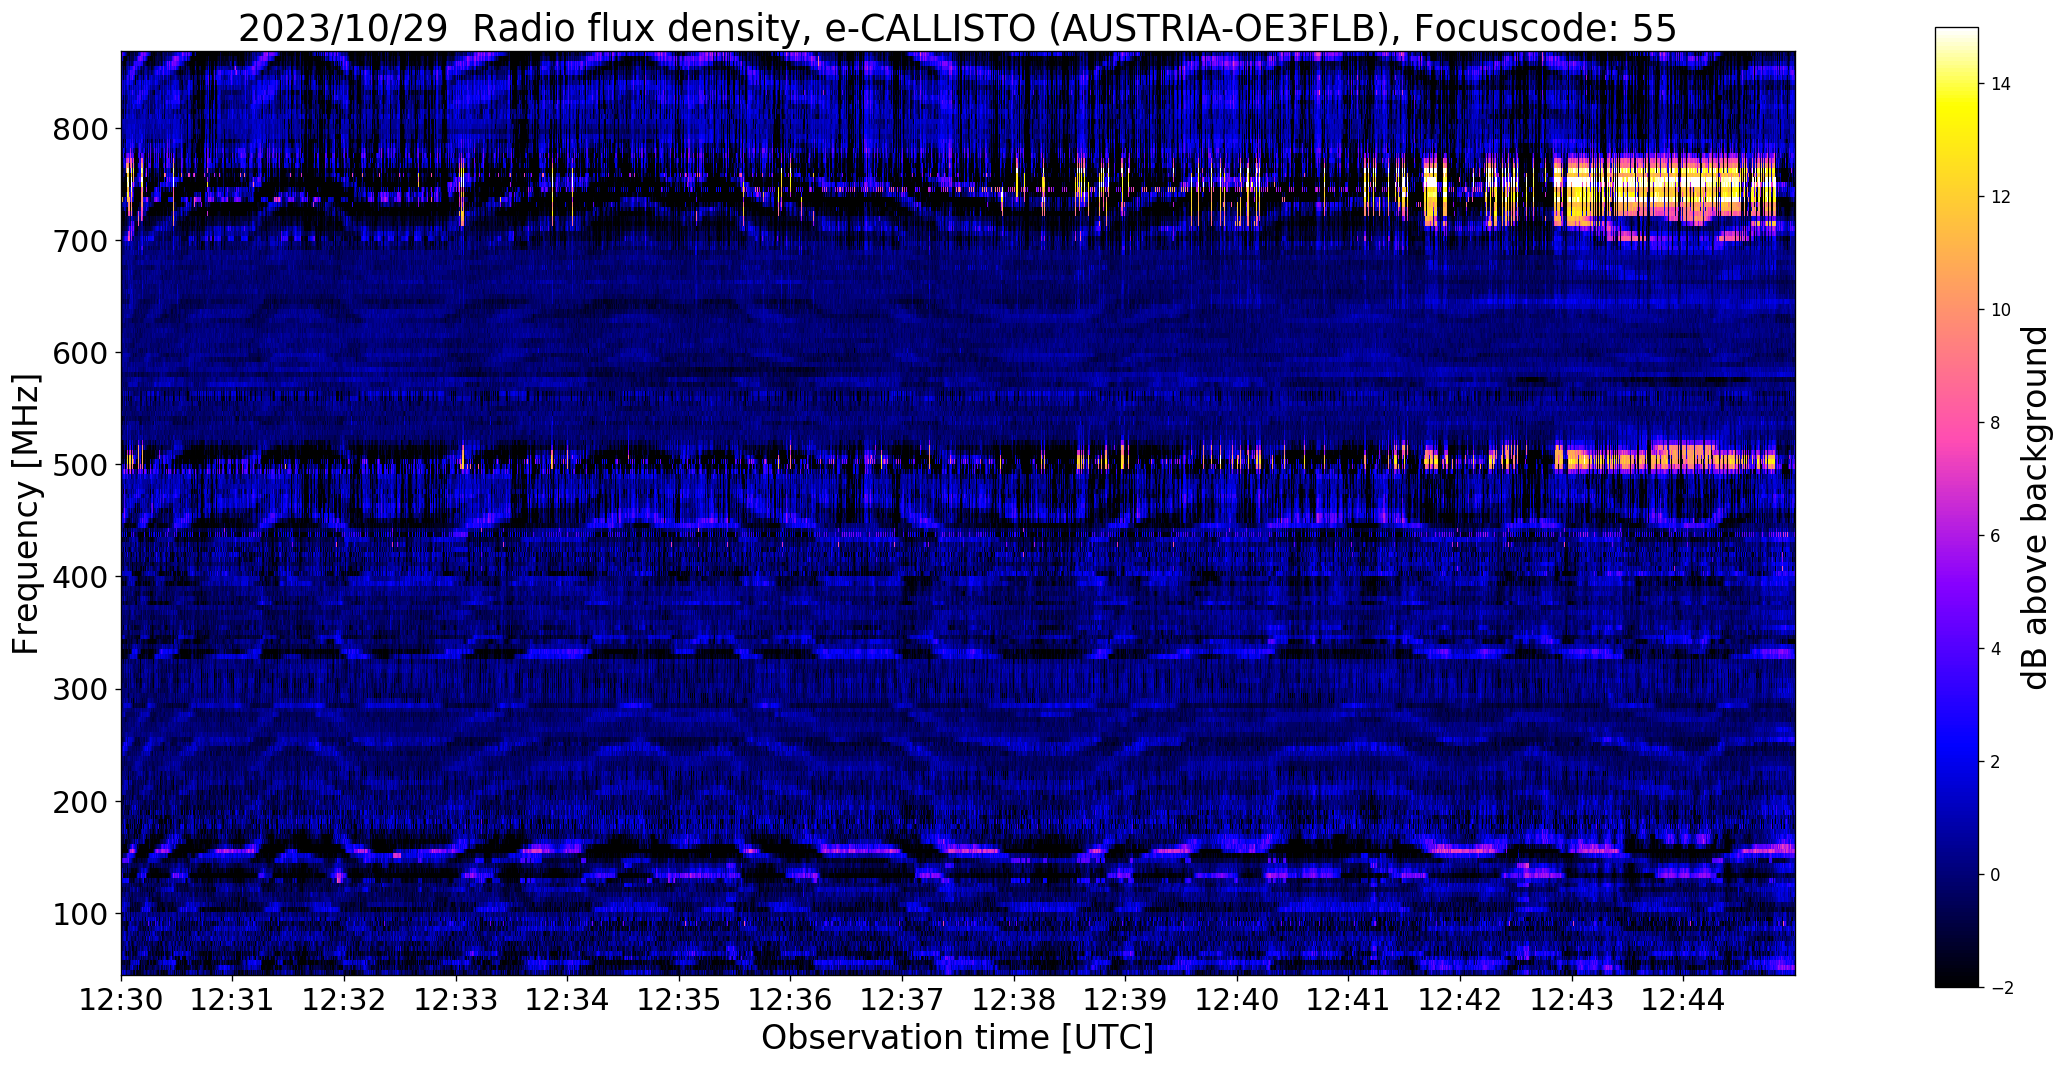The height and width of the screenshot is (1067, 2066).
Task: Click the Observation time [UTC] axis label
Action: [957, 1037]
